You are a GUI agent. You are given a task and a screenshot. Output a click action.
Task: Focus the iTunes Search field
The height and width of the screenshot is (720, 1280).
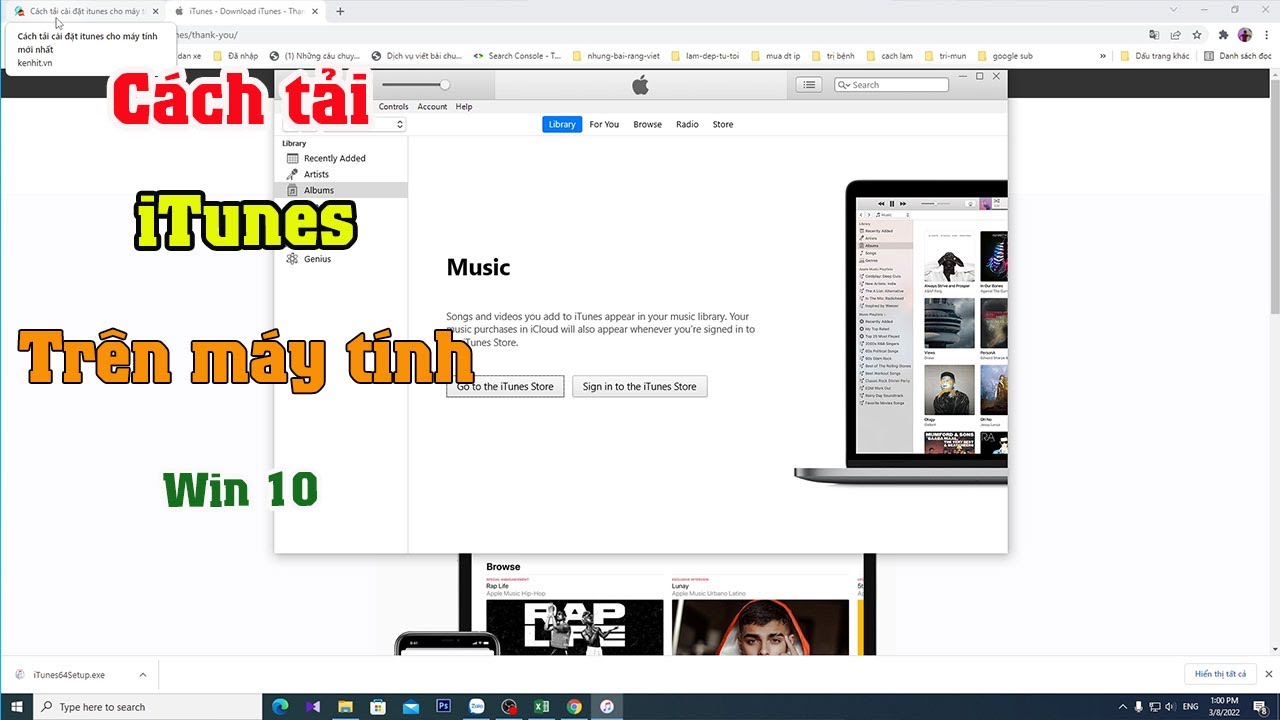coord(892,85)
